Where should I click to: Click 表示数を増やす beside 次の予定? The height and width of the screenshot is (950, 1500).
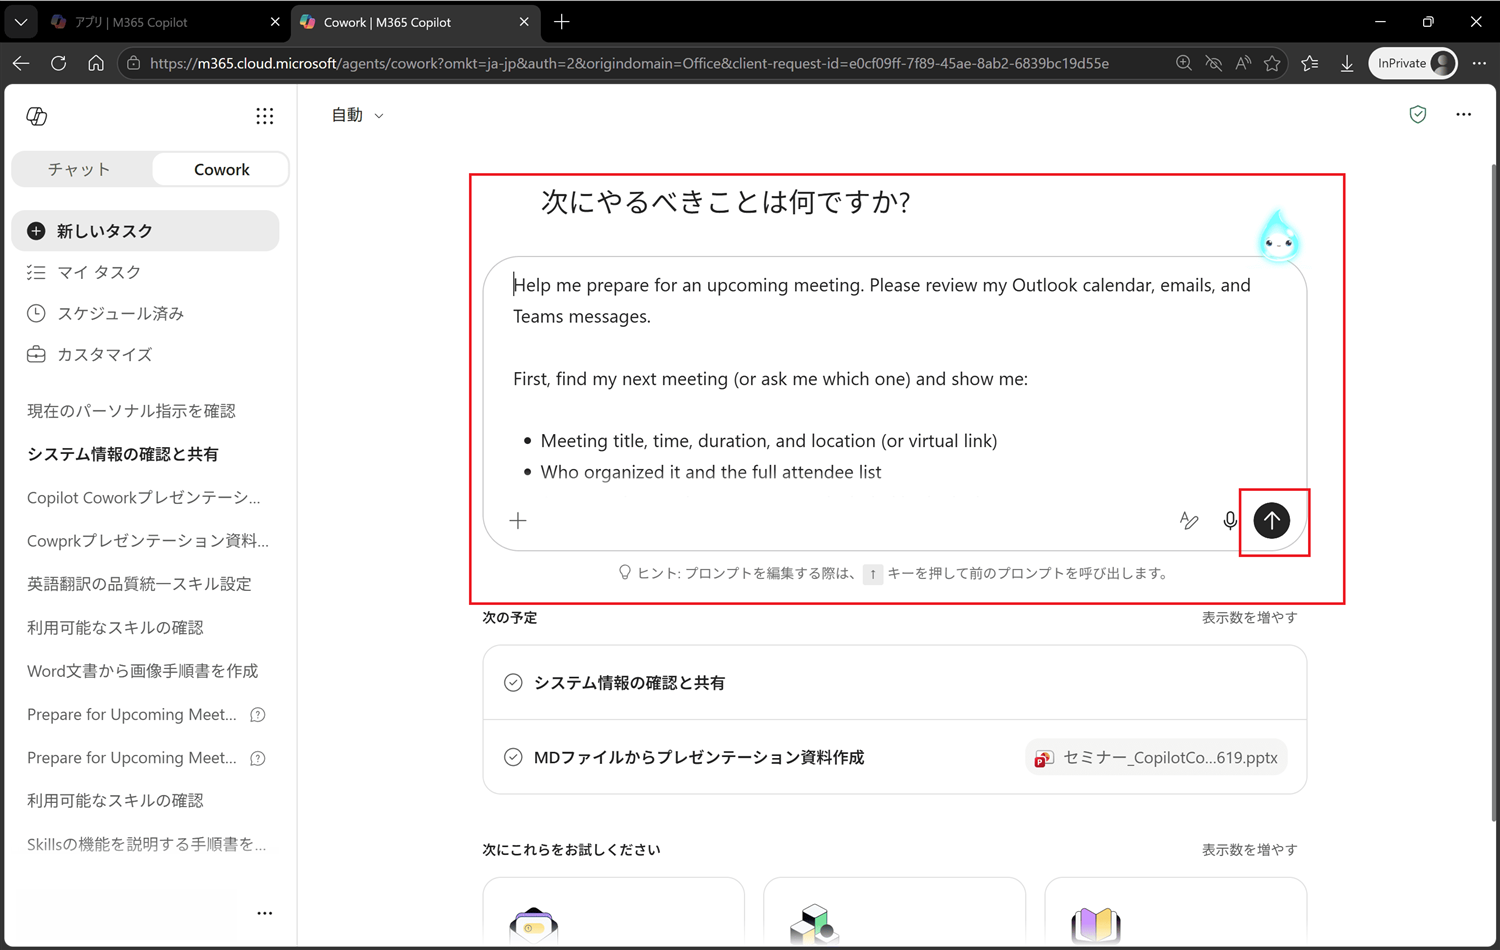click(x=1249, y=618)
